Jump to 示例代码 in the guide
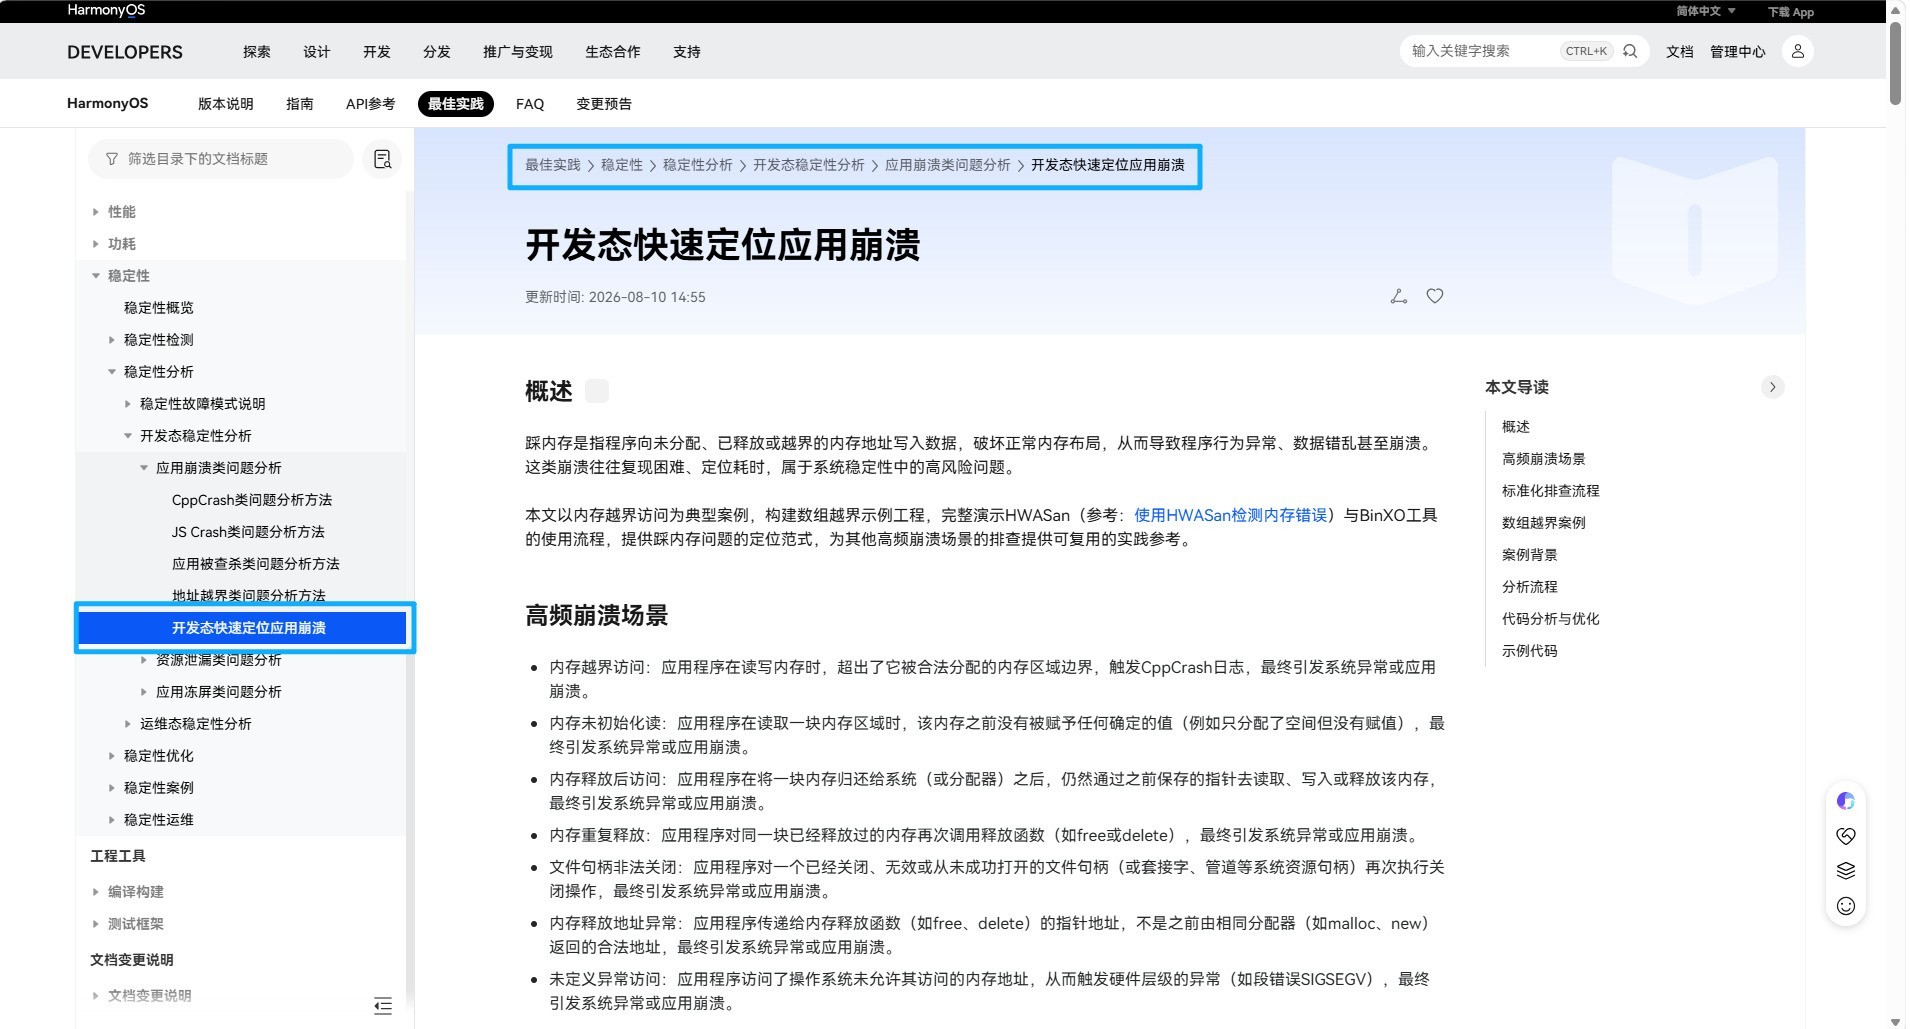 [x=1530, y=651]
